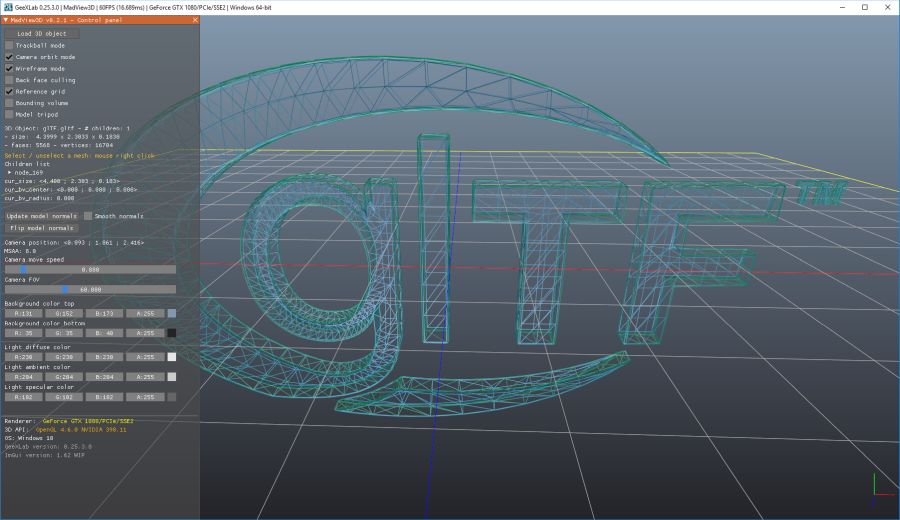The image size is (900, 520).
Task: Collapse the MadView3D control panel triangle
Action: 6,20
